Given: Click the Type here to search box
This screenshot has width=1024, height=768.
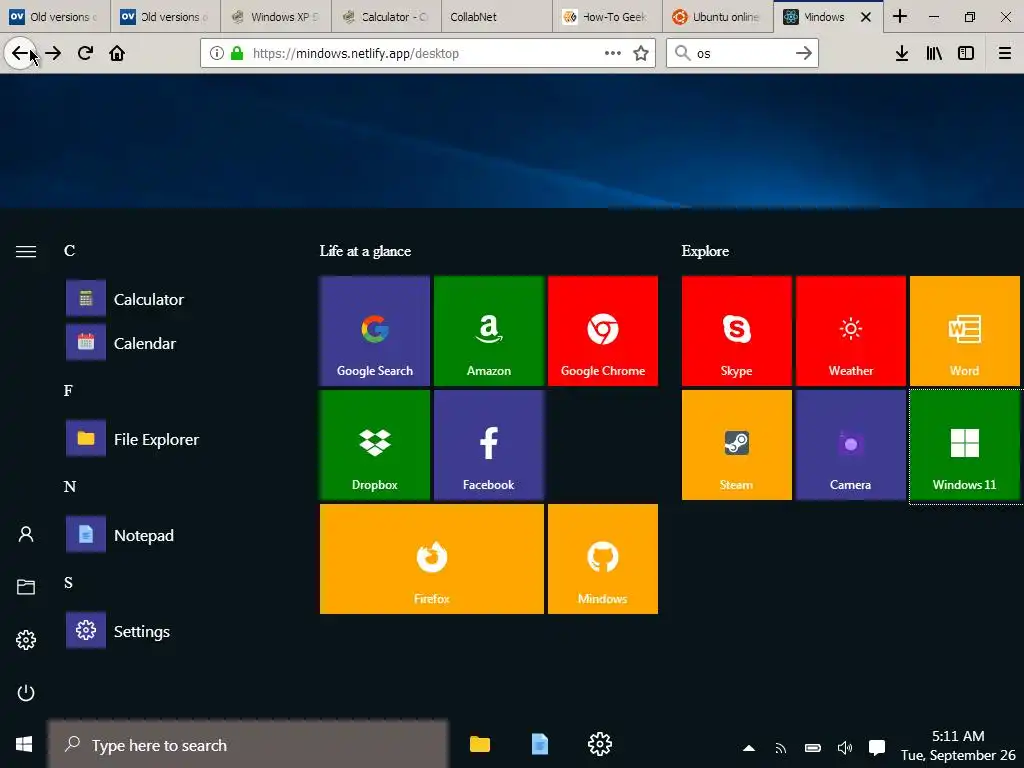Looking at the screenshot, I should pos(248,745).
